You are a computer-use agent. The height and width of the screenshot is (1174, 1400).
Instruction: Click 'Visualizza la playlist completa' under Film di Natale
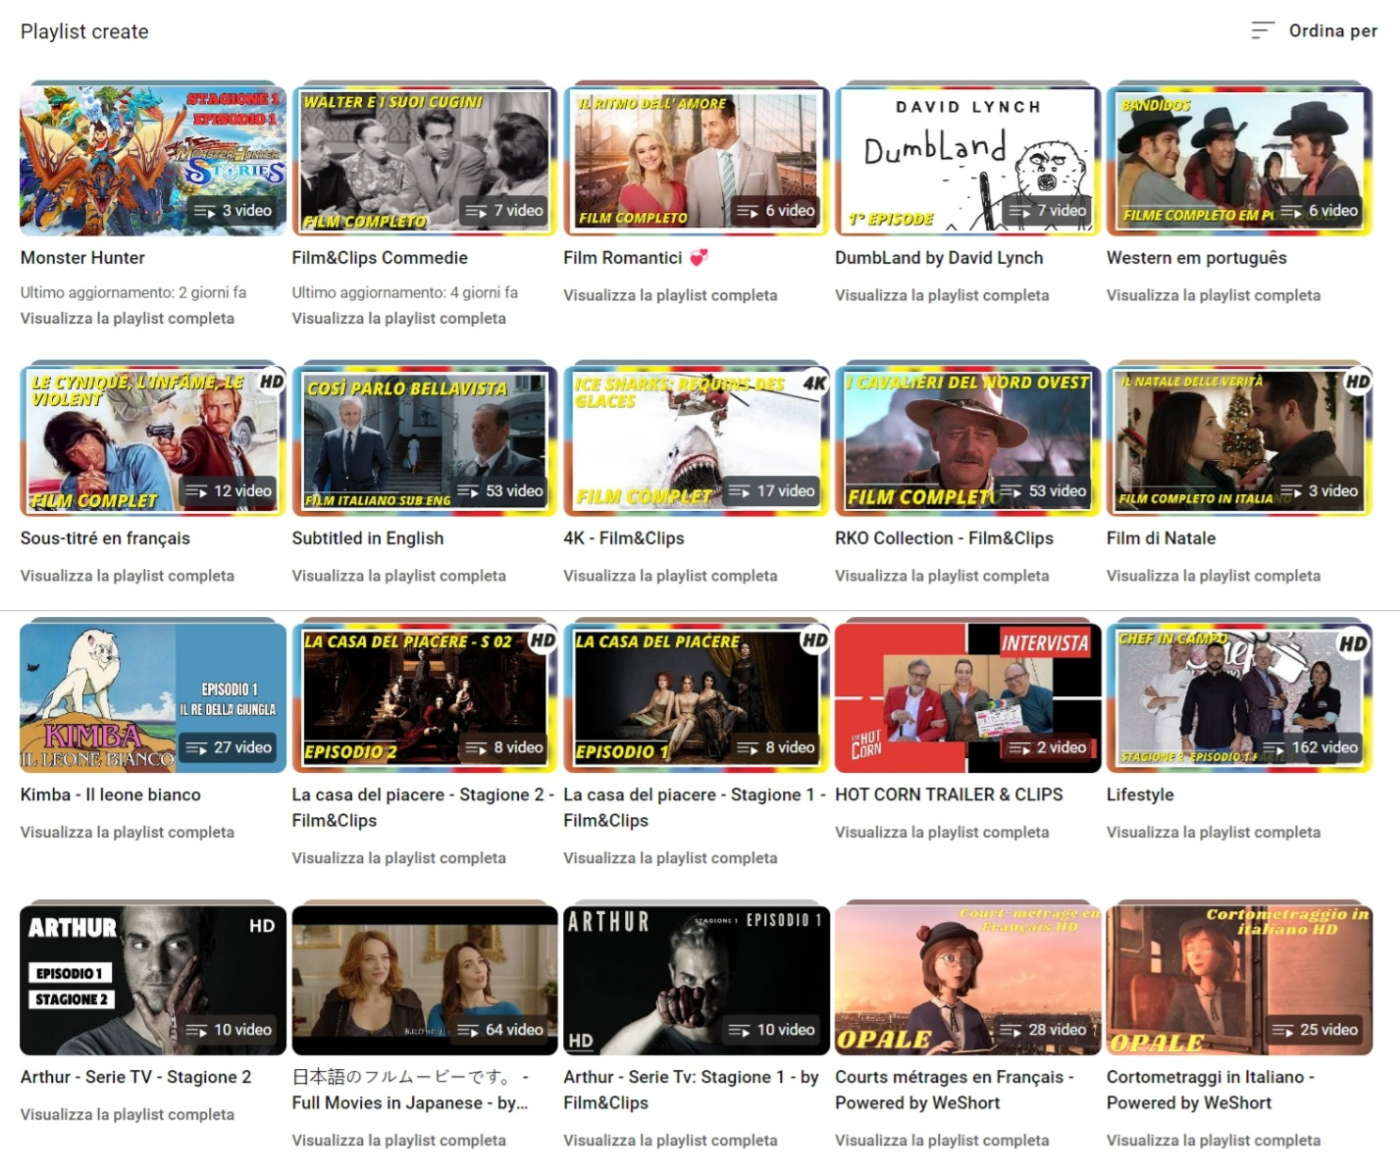click(1214, 576)
